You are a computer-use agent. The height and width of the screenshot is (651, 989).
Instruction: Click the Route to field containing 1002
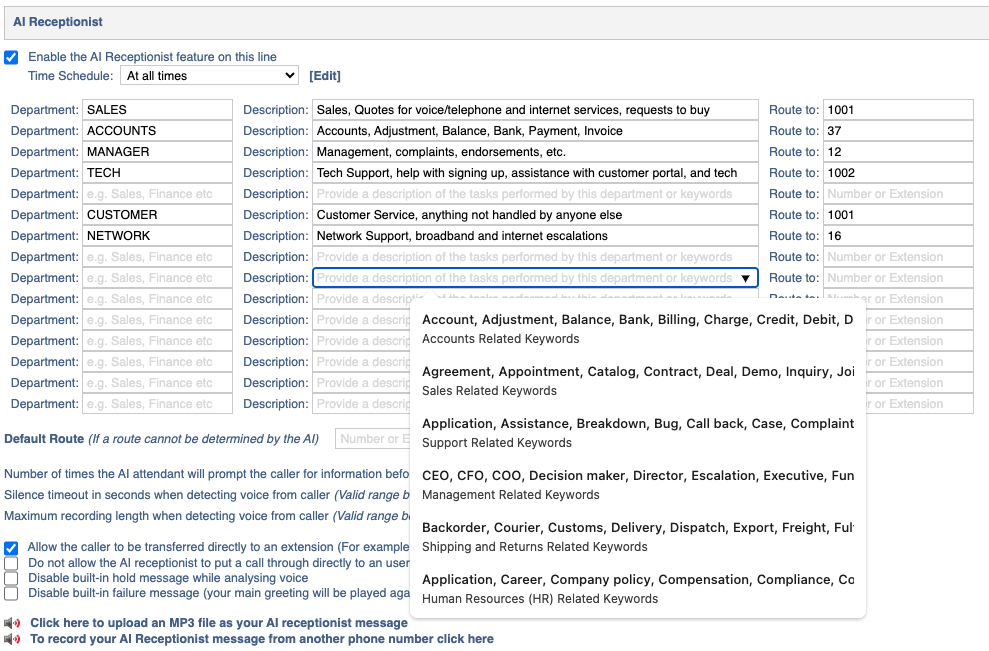pyautogui.click(x=898, y=173)
